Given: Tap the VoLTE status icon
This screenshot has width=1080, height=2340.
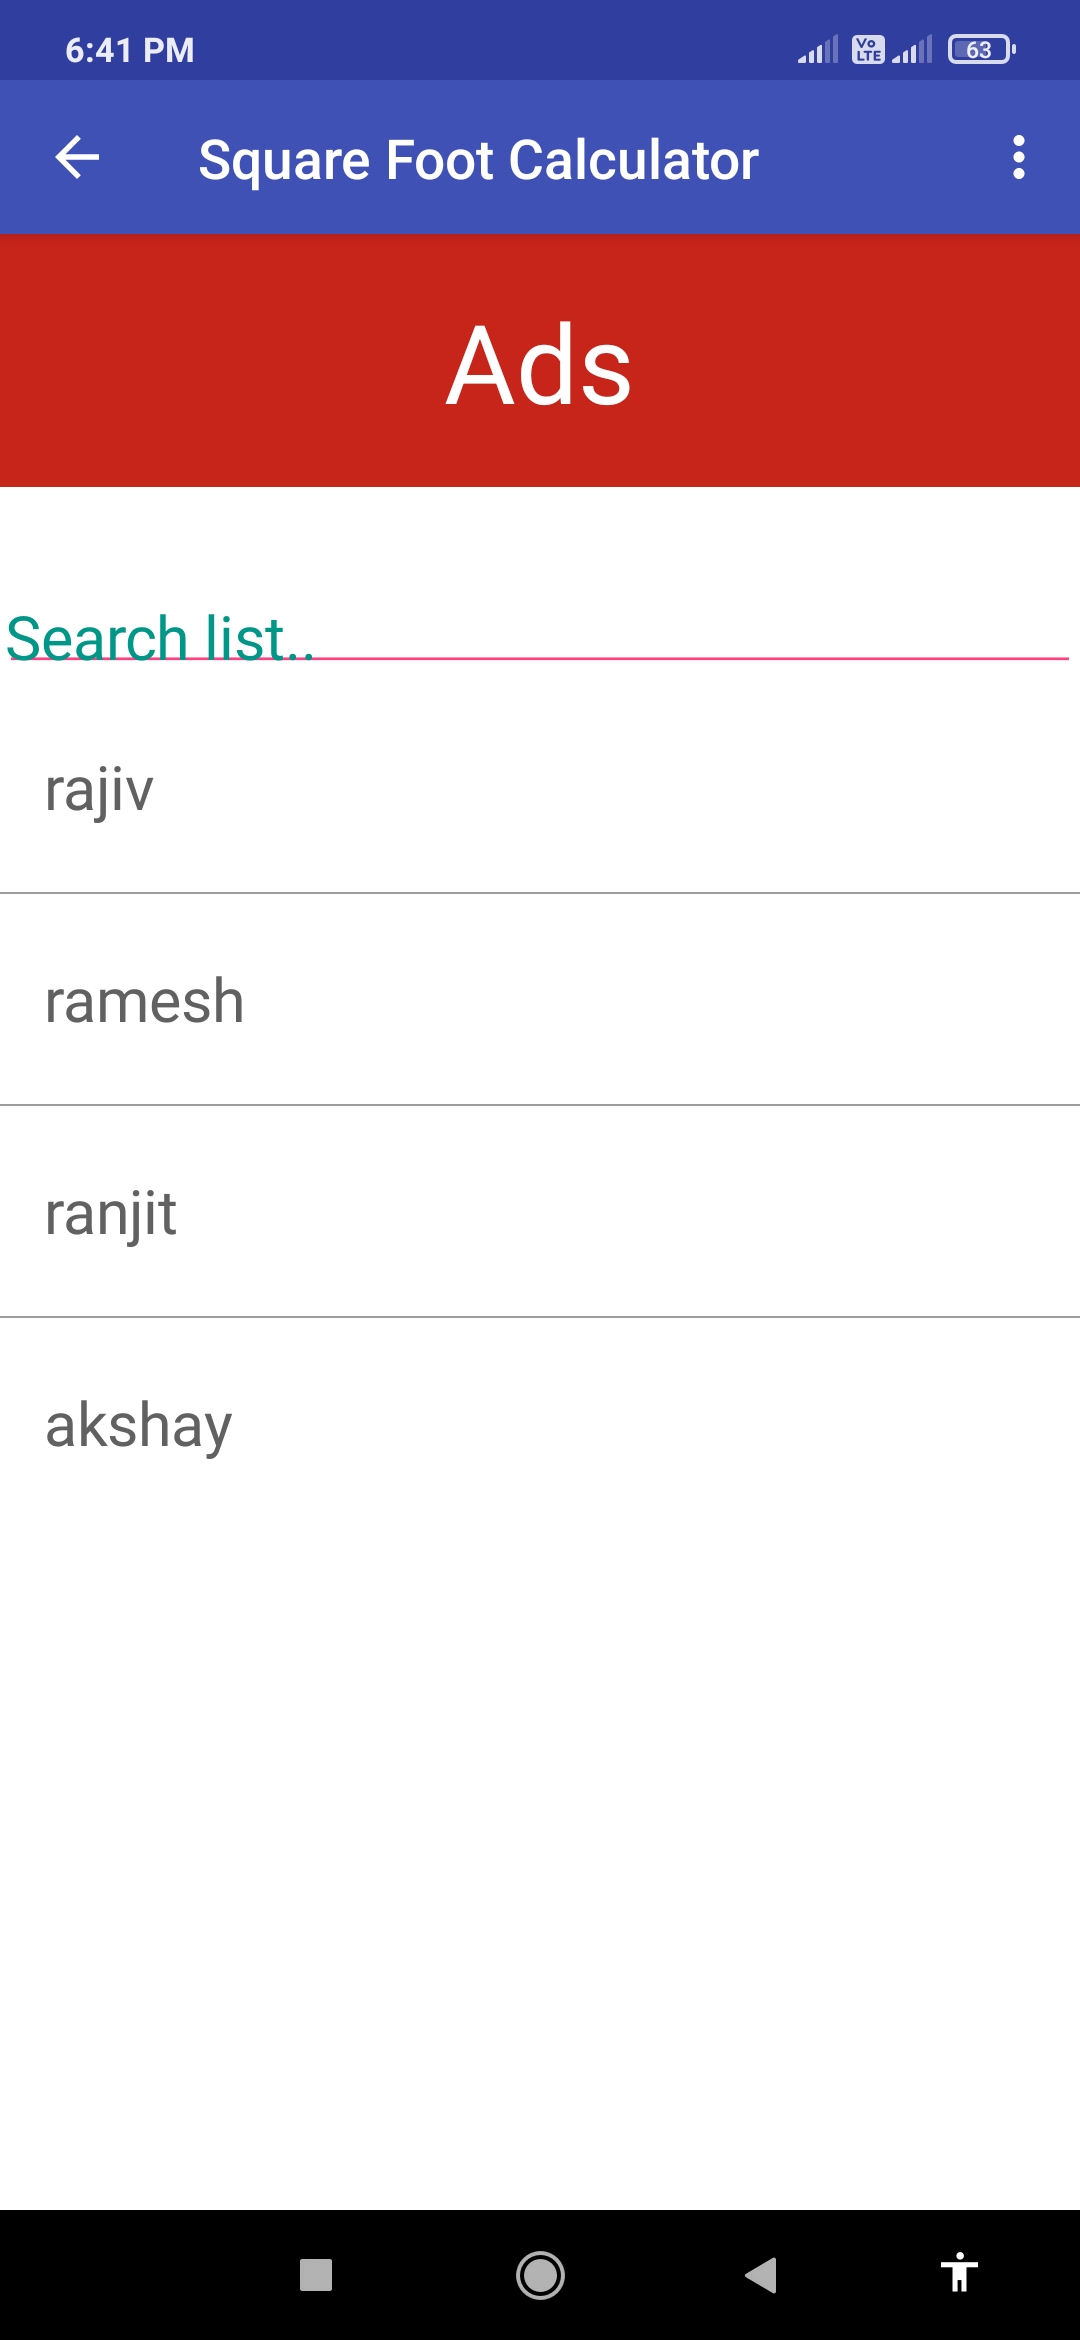Looking at the screenshot, I should [868, 49].
